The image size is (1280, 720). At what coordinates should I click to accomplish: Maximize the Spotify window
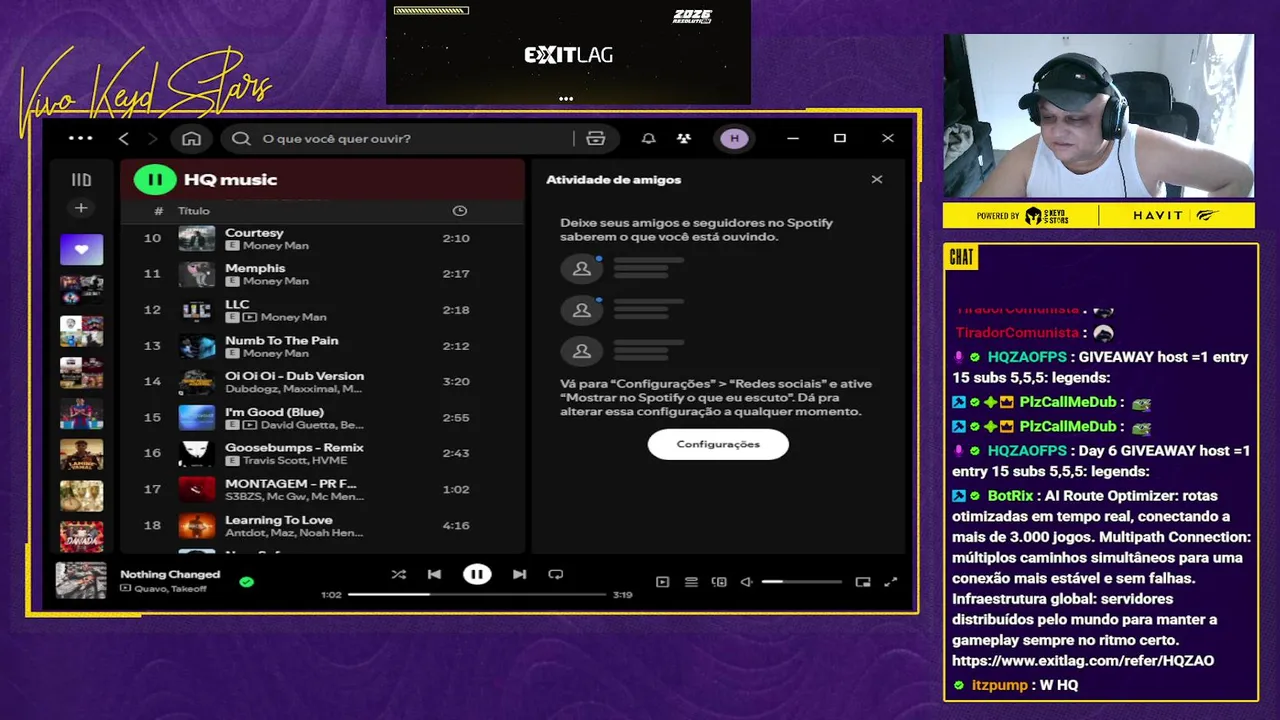pyautogui.click(x=840, y=138)
